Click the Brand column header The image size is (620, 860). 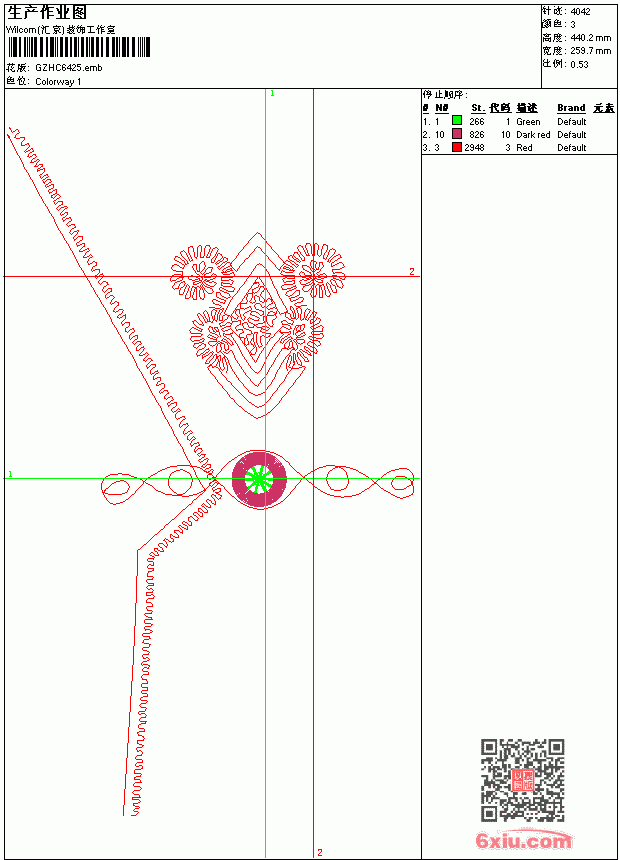pos(571,108)
